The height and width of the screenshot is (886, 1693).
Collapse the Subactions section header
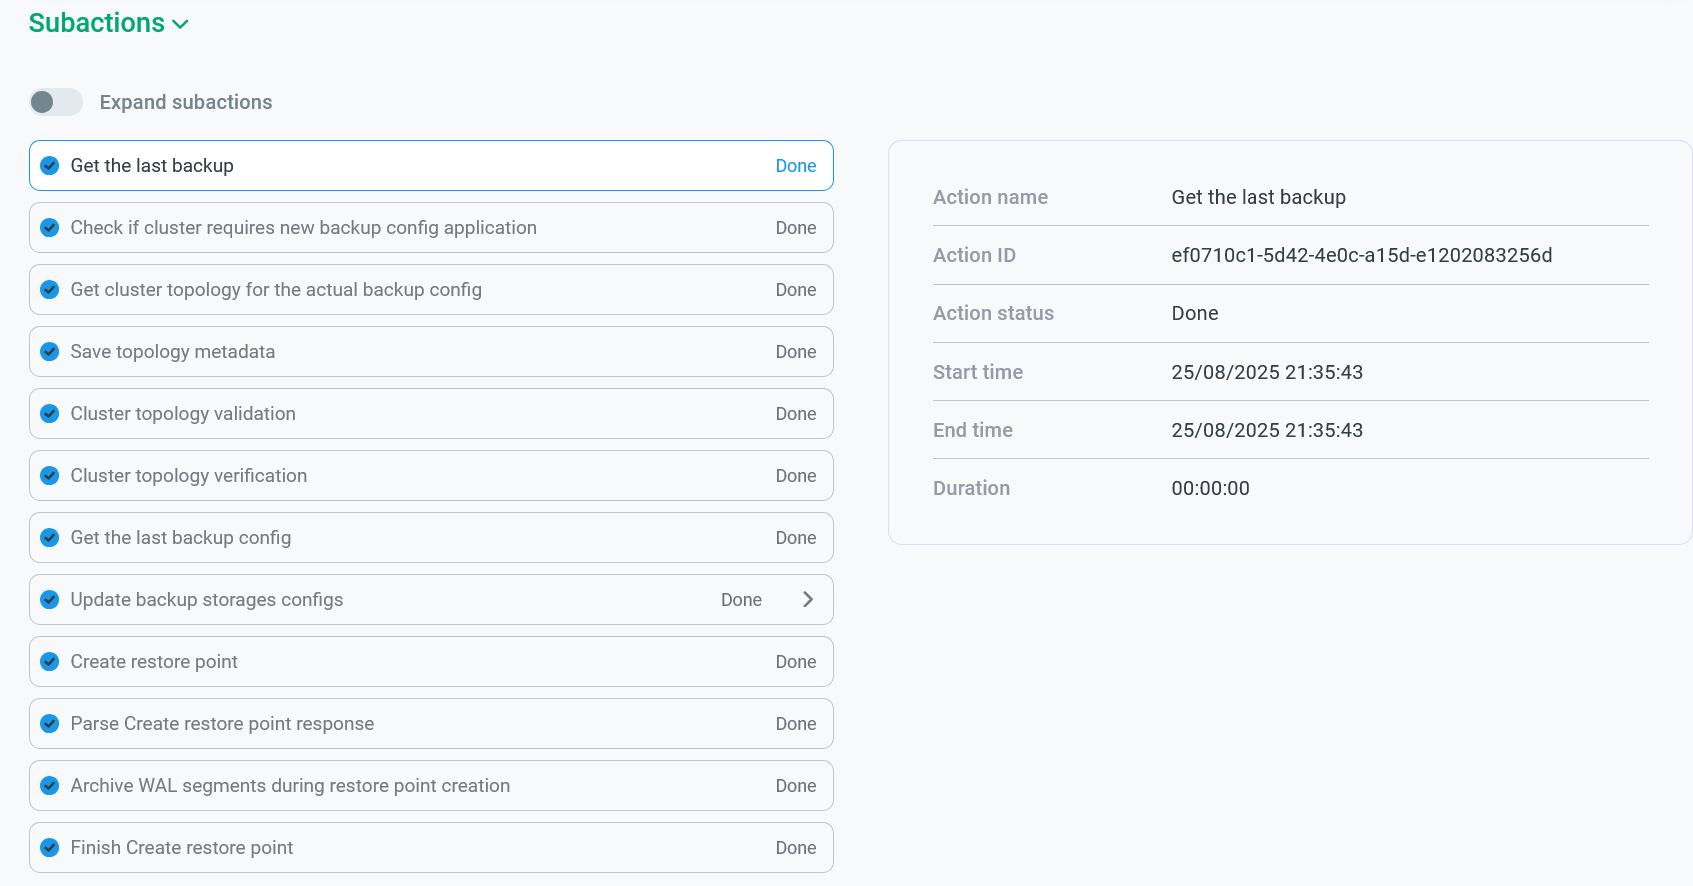click(96, 23)
